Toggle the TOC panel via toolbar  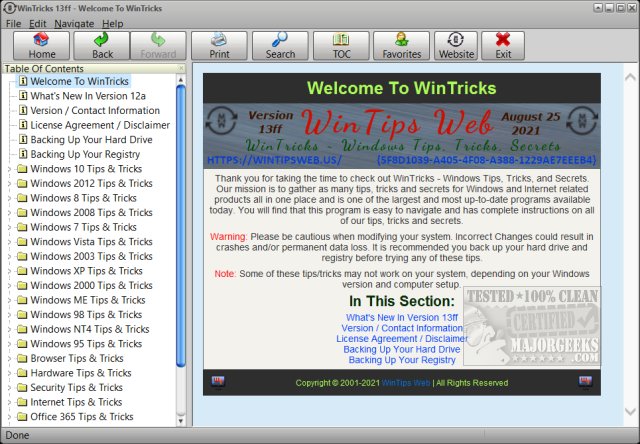click(x=341, y=46)
